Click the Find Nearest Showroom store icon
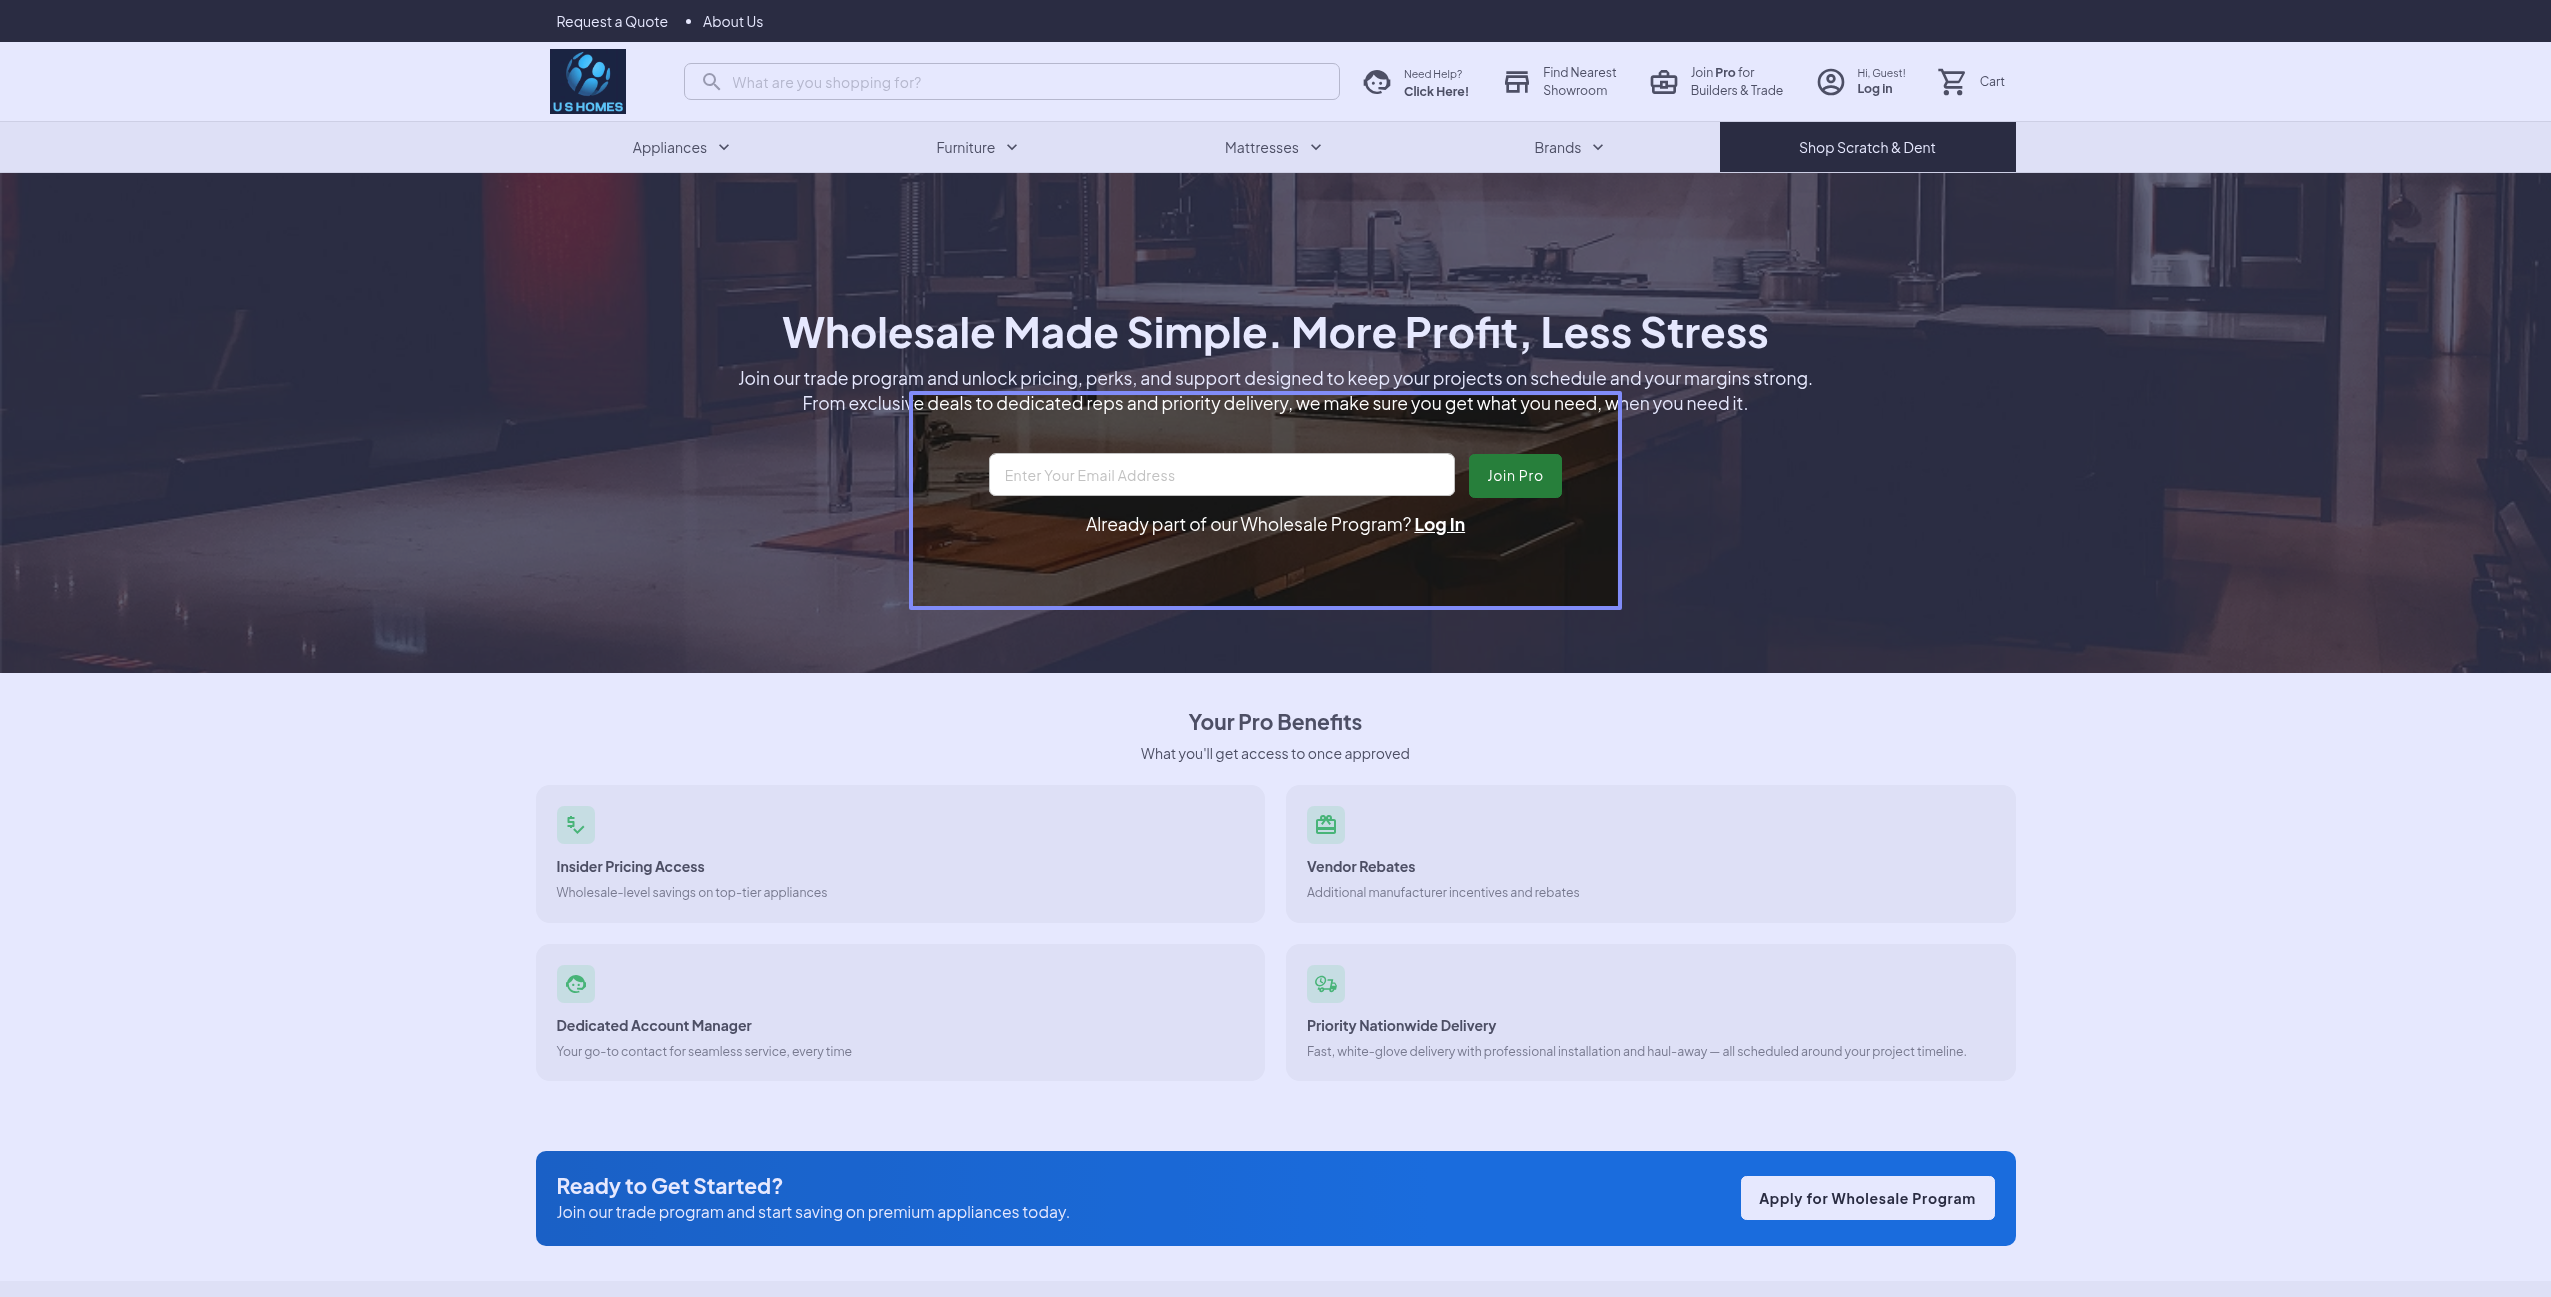The image size is (2551, 1297). pyautogui.click(x=1516, y=82)
